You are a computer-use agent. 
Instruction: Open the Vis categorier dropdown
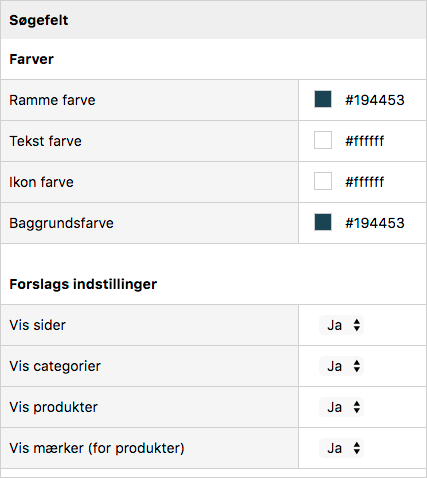[x=341, y=366]
